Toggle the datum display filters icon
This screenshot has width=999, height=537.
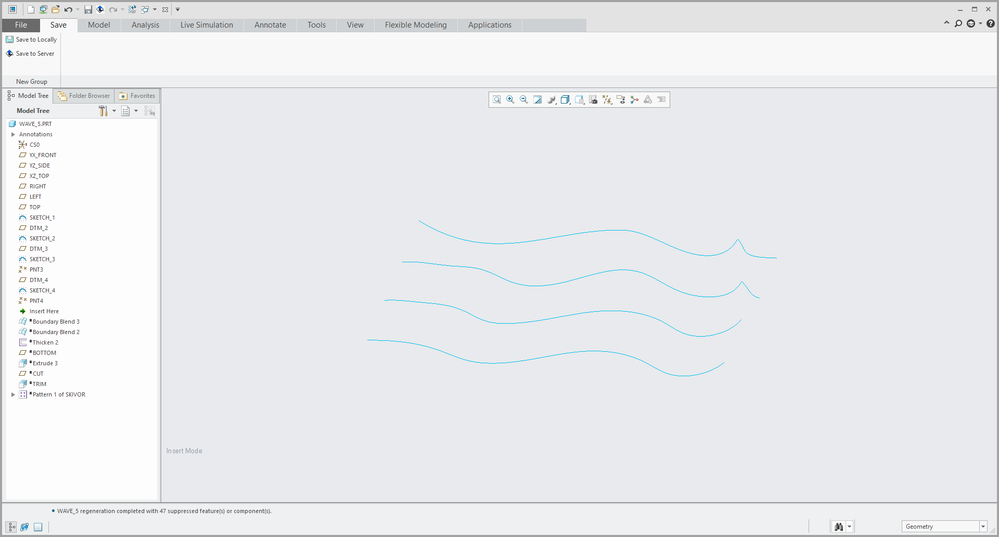pos(607,99)
